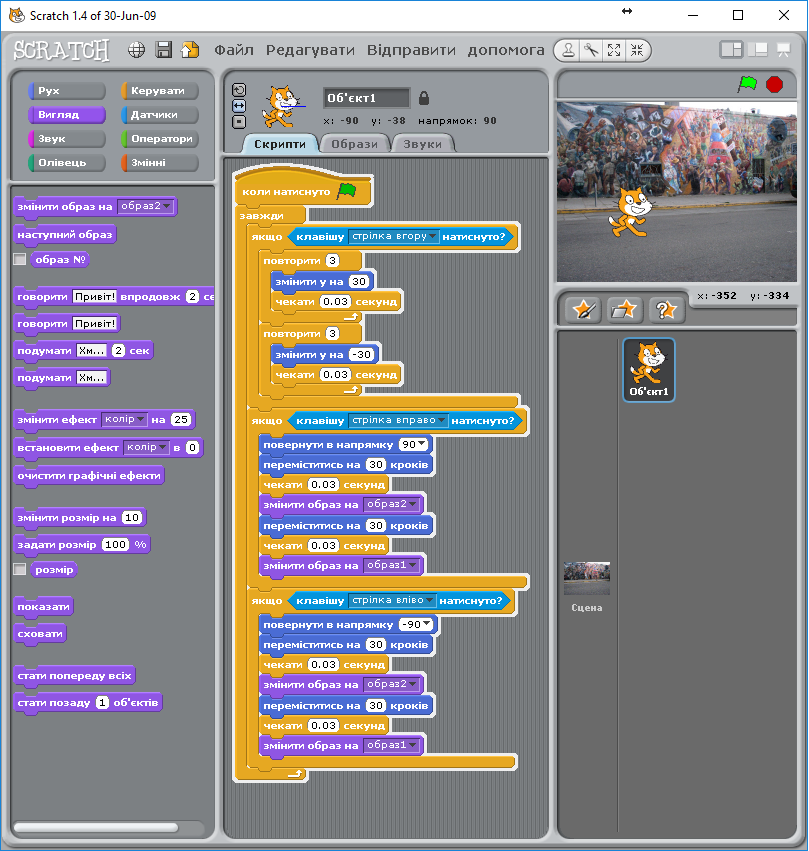
Task: Select the Shrink sprite tool
Action: coord(637,50)
